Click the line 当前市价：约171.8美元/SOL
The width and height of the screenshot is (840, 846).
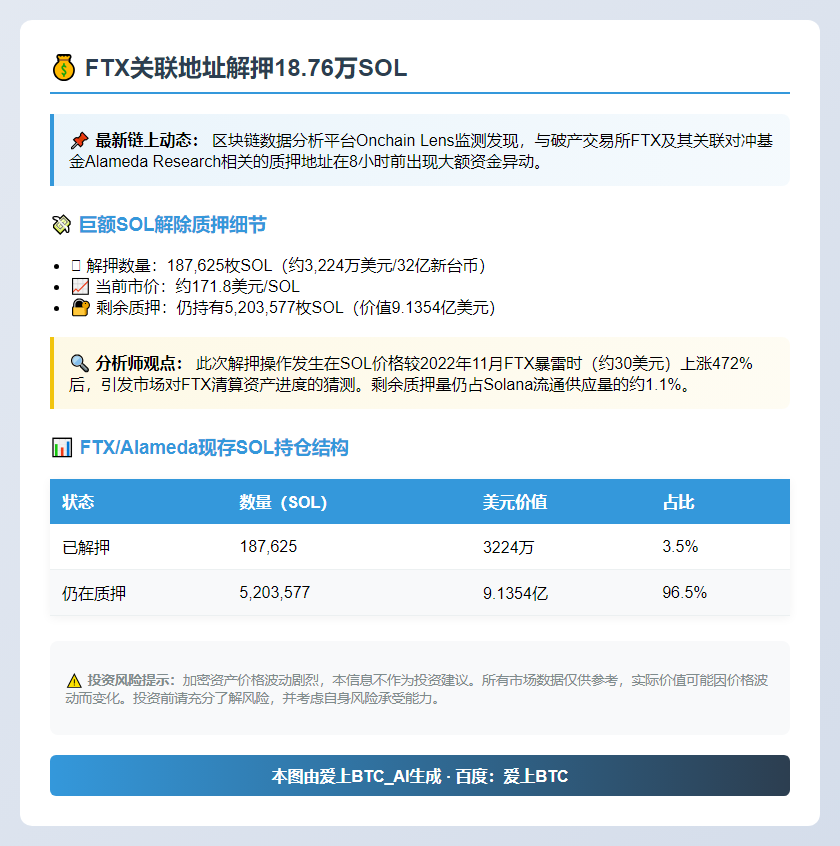click(197, 286)
